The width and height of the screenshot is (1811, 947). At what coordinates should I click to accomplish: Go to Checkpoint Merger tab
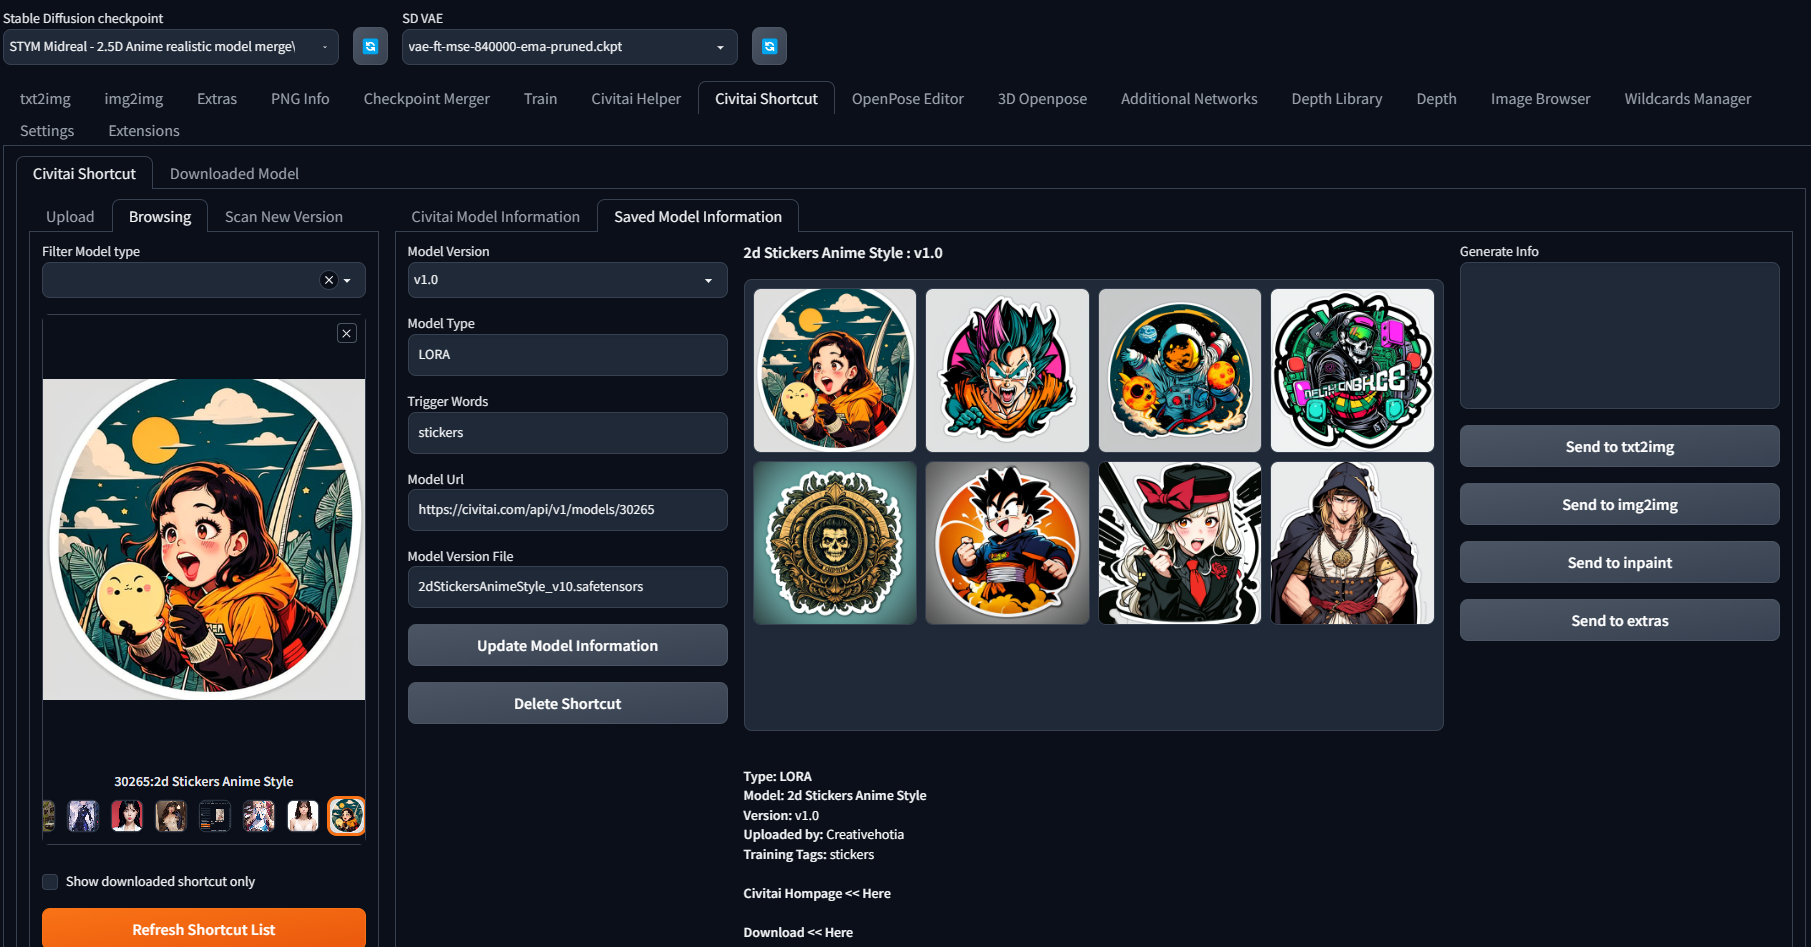click(x=427, y=99)
